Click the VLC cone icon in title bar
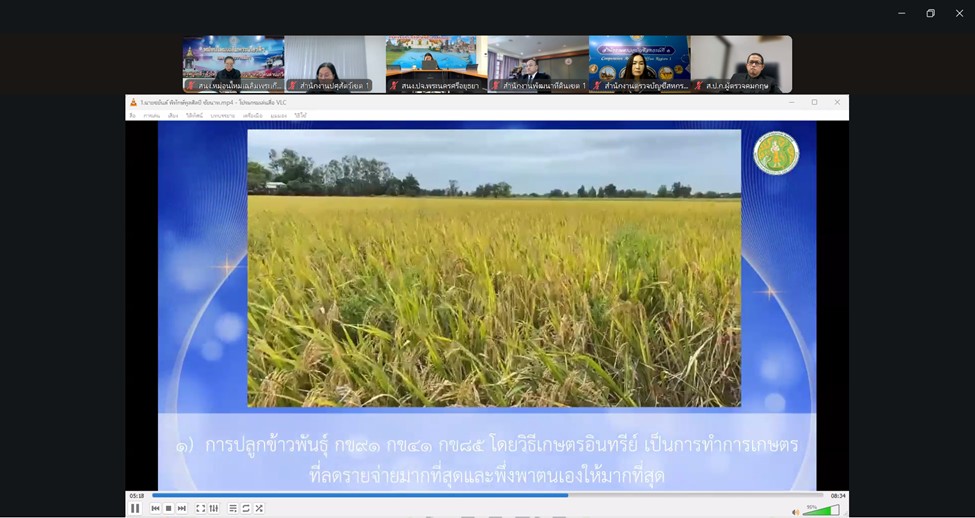 pos(133,102)
